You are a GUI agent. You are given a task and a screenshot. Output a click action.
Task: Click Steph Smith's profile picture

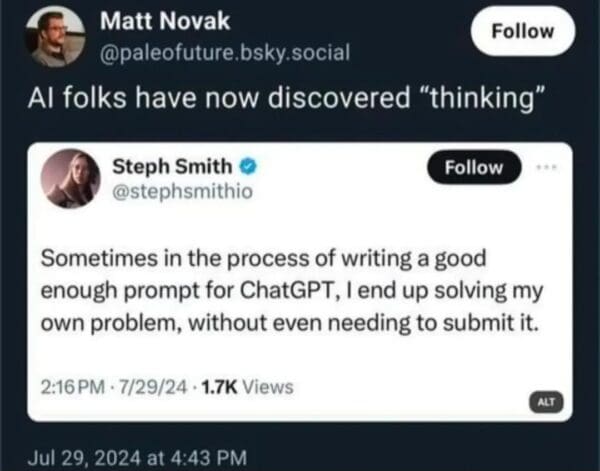click(69, 180)
